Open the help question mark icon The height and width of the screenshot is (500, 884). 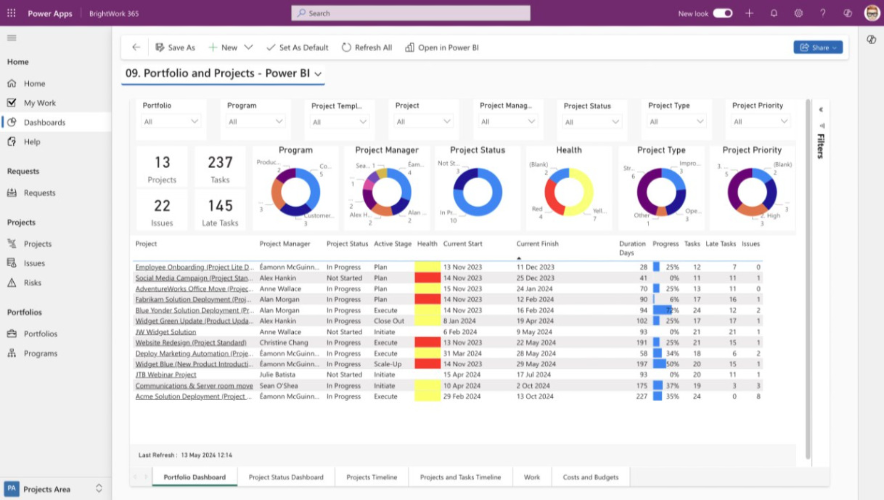click(823, 13)
